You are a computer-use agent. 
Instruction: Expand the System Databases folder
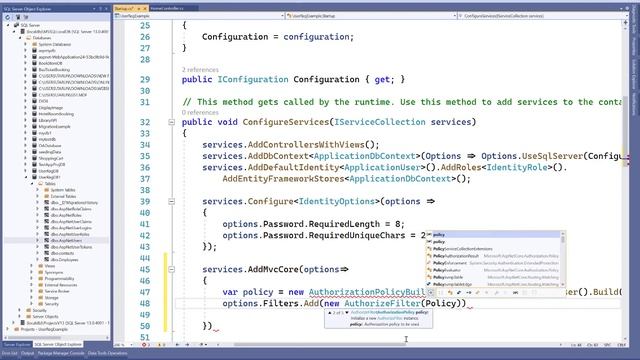click(26, 44)
